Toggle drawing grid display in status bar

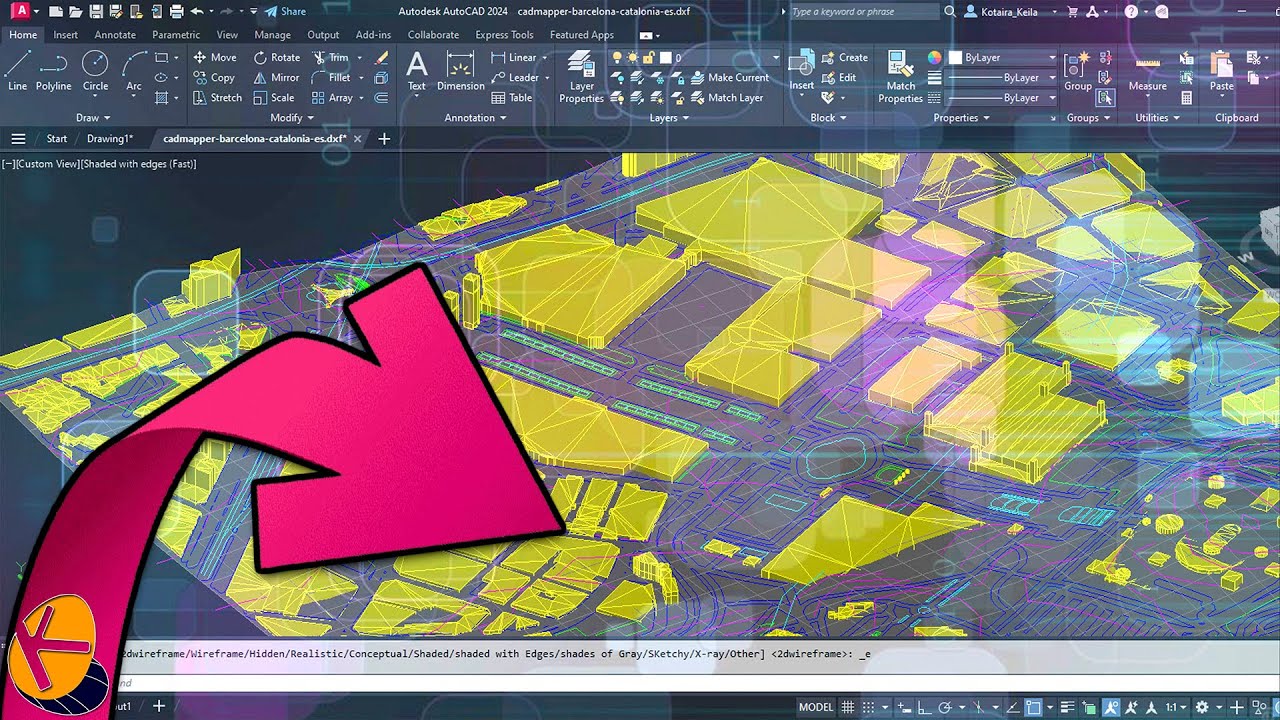tap(848, 707)
